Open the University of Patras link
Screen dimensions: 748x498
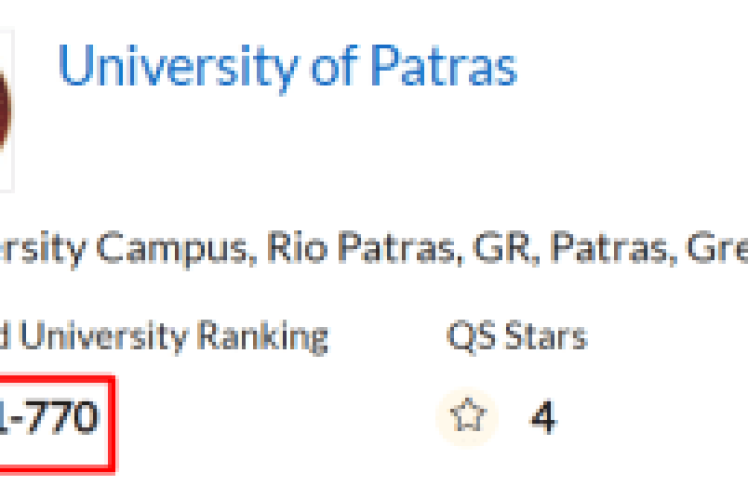287,67
